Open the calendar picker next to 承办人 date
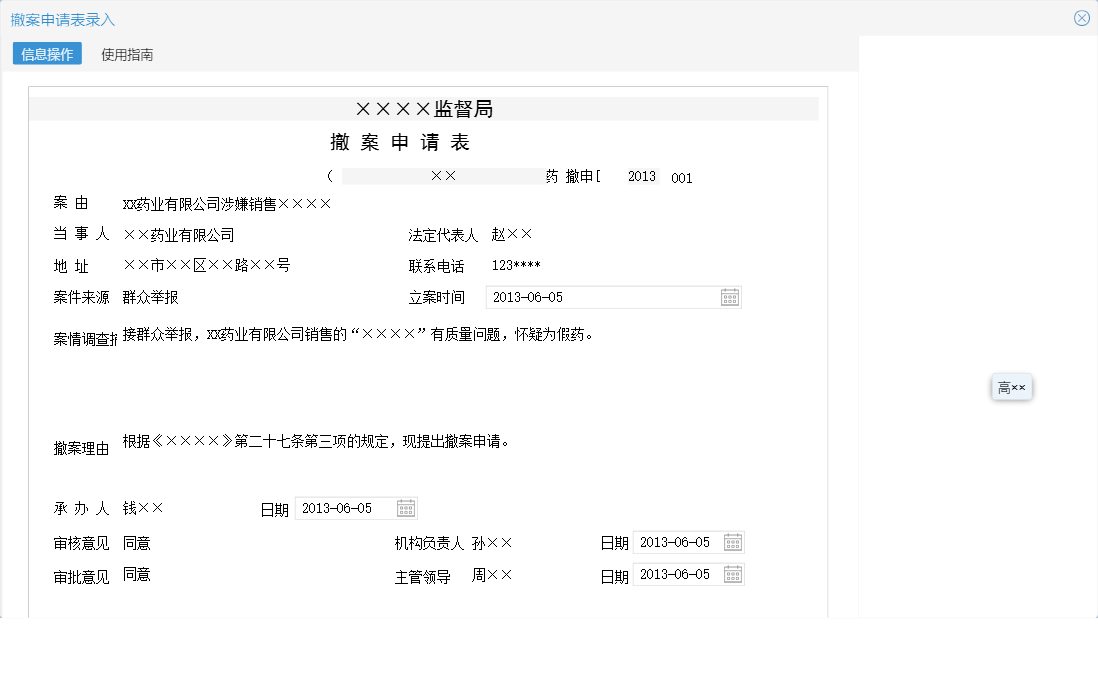This screenshot has width=1098, height=687. pyautogui.click(x=406, y=508)
